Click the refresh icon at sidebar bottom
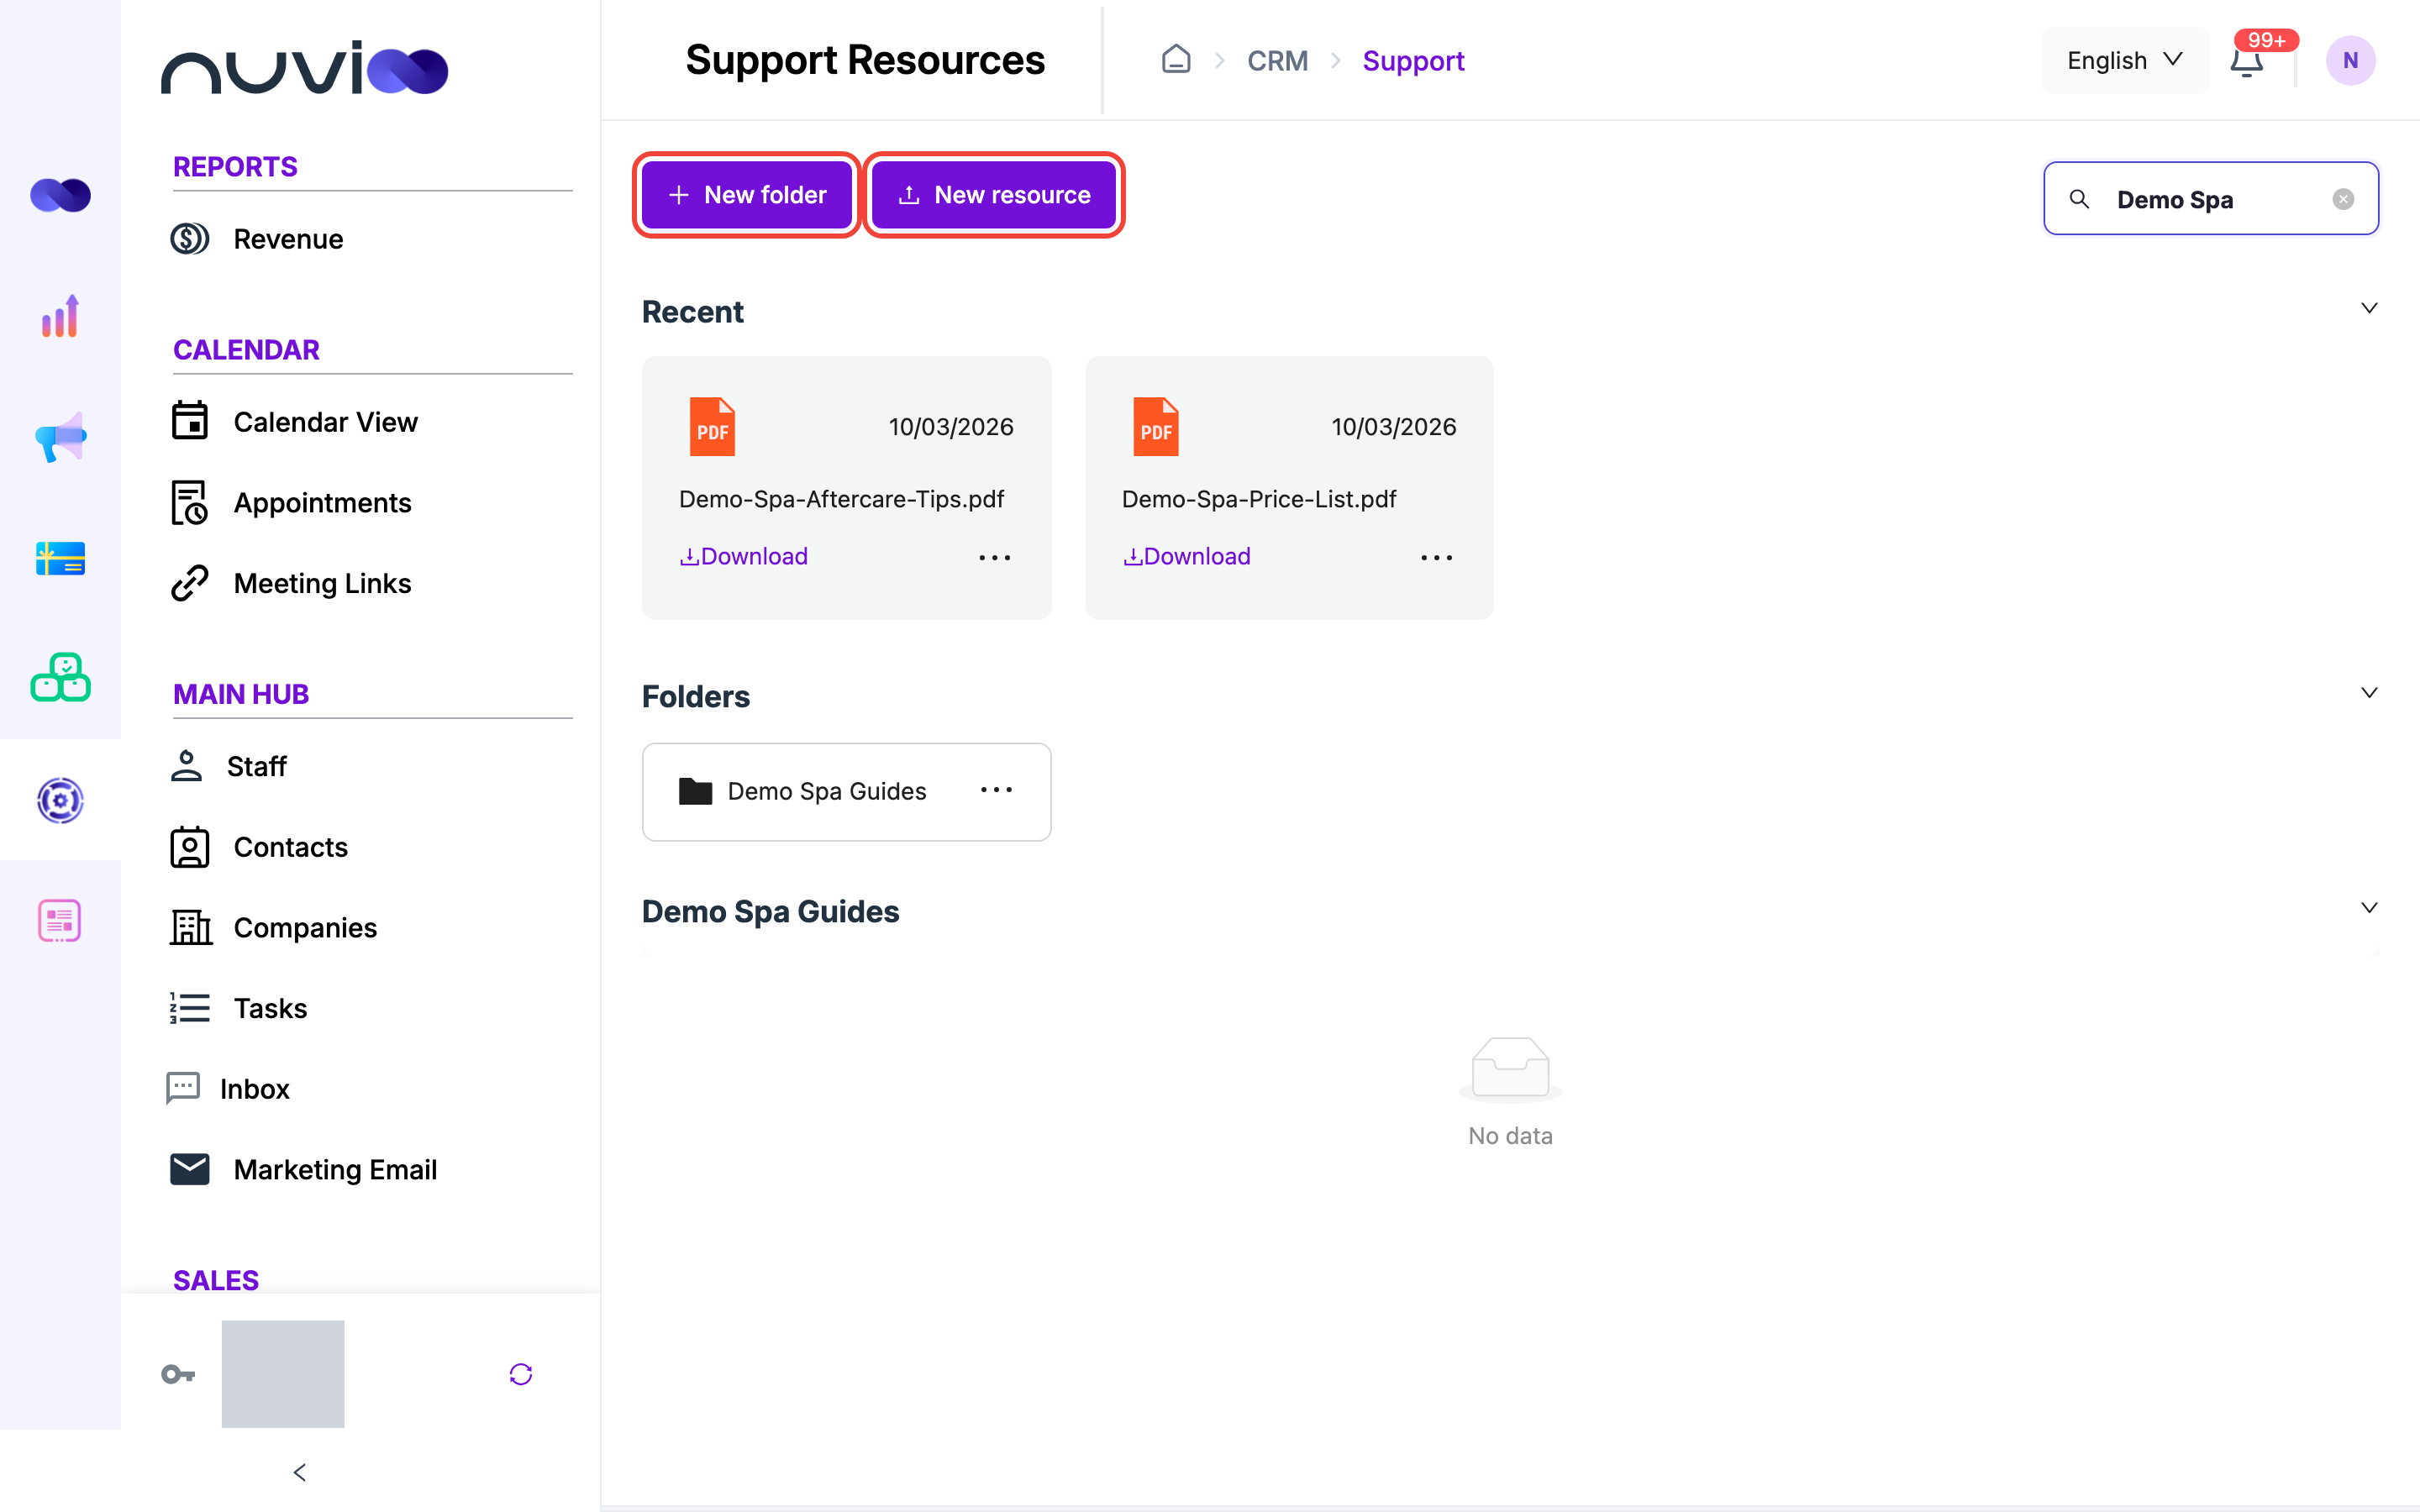2420x1512 pixels. [521, 1374]
